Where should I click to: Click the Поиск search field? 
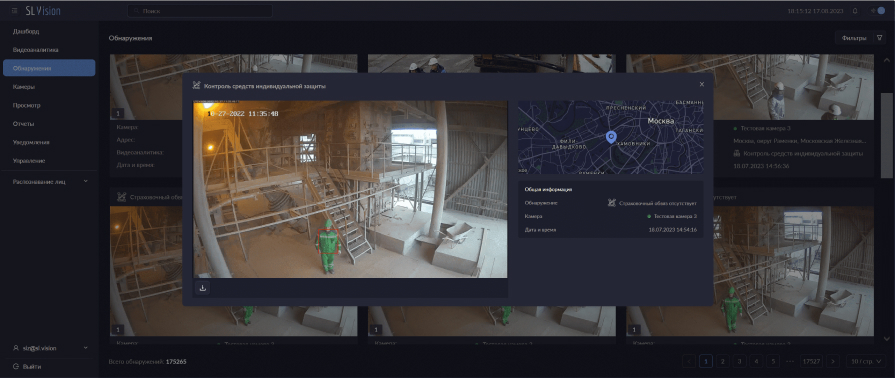(x=200, y=11)
